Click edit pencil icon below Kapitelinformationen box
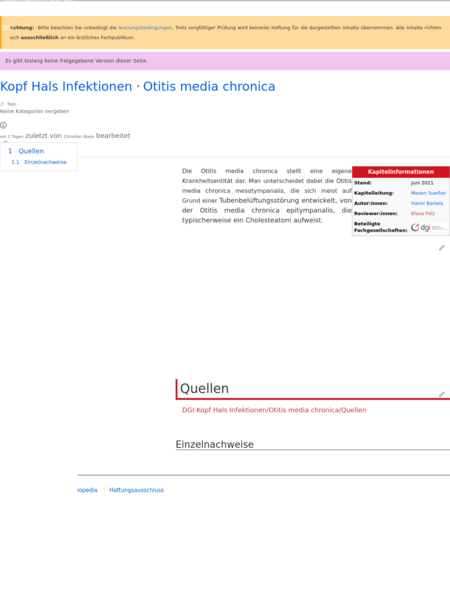This screenshot has width=450, height=600. [442, 248]
